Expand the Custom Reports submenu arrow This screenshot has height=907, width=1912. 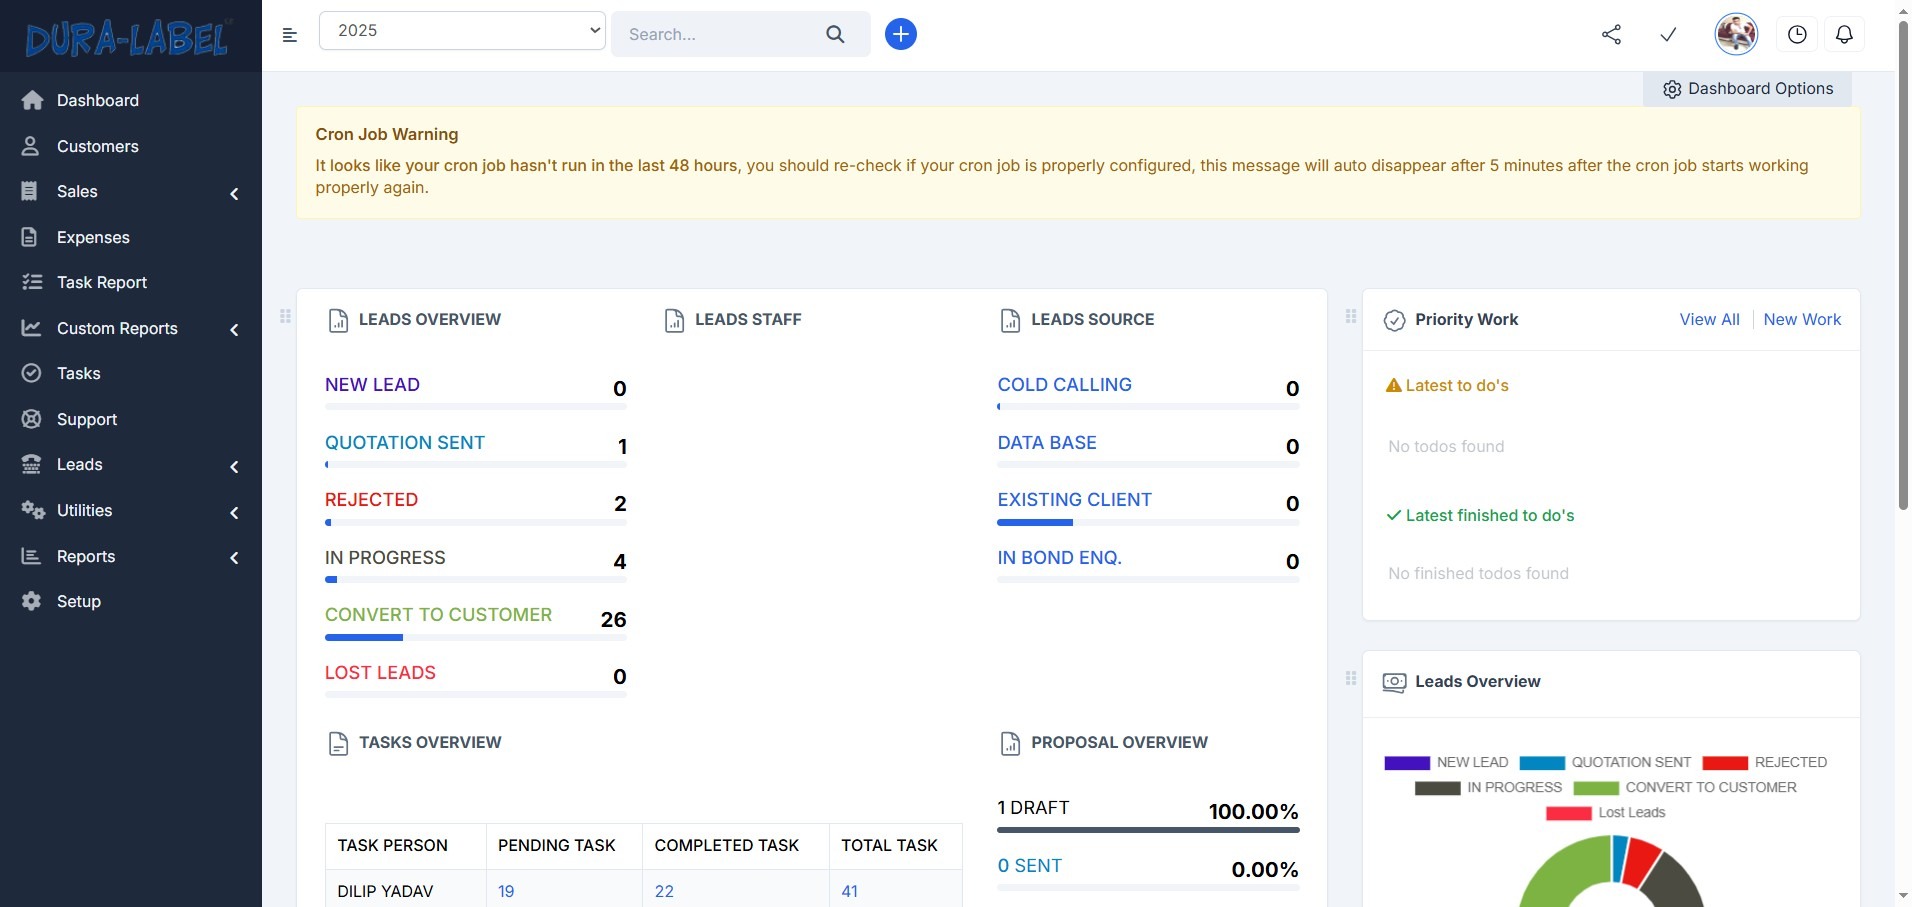tap(234, 330)
